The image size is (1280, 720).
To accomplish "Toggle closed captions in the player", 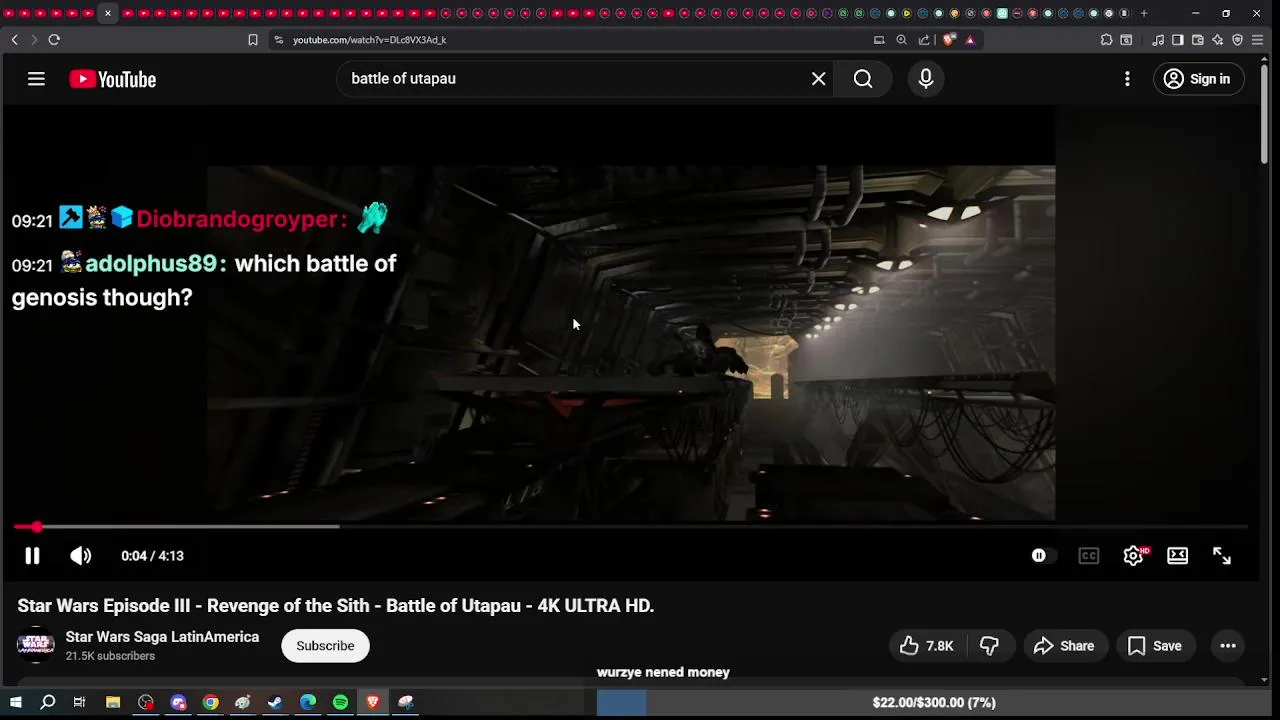I will click(1088, 556).
